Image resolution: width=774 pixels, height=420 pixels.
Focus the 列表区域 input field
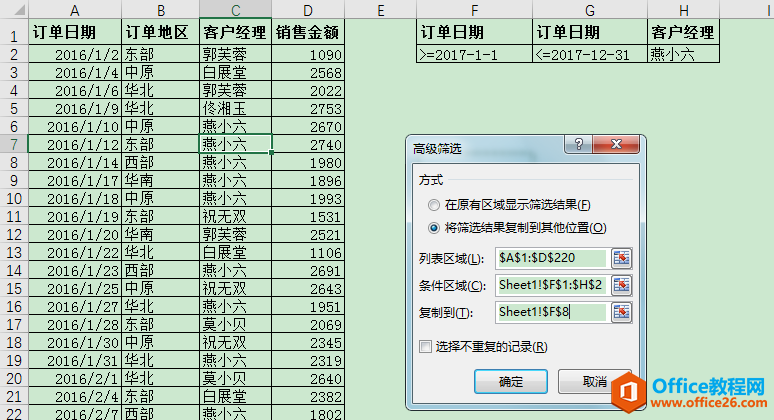pos(551,258)
